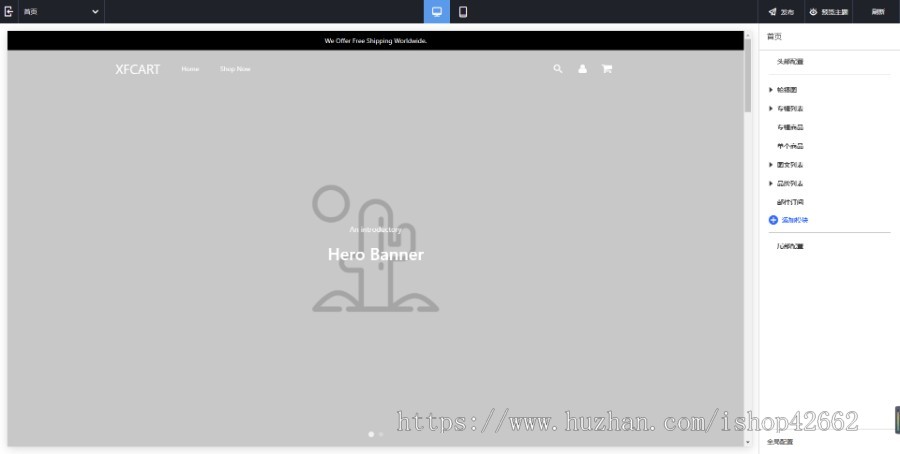Open the 邮件订阅 email subscription module
The width and height of the screenshot is (900, 454).
pos(790,202)
